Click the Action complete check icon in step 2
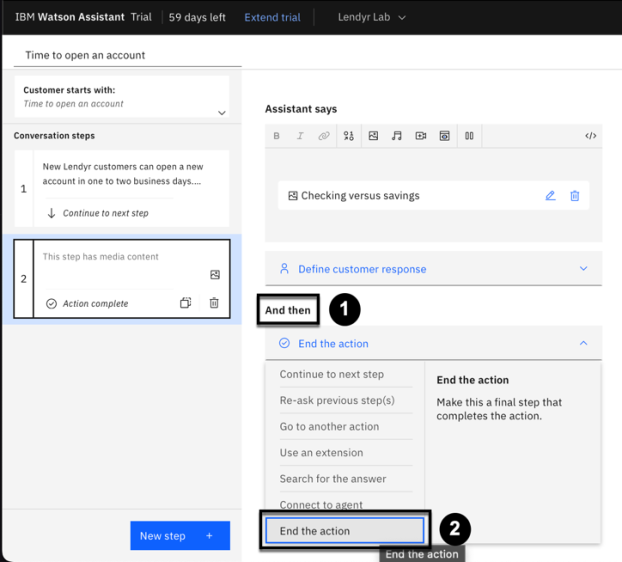 [52, 304]
